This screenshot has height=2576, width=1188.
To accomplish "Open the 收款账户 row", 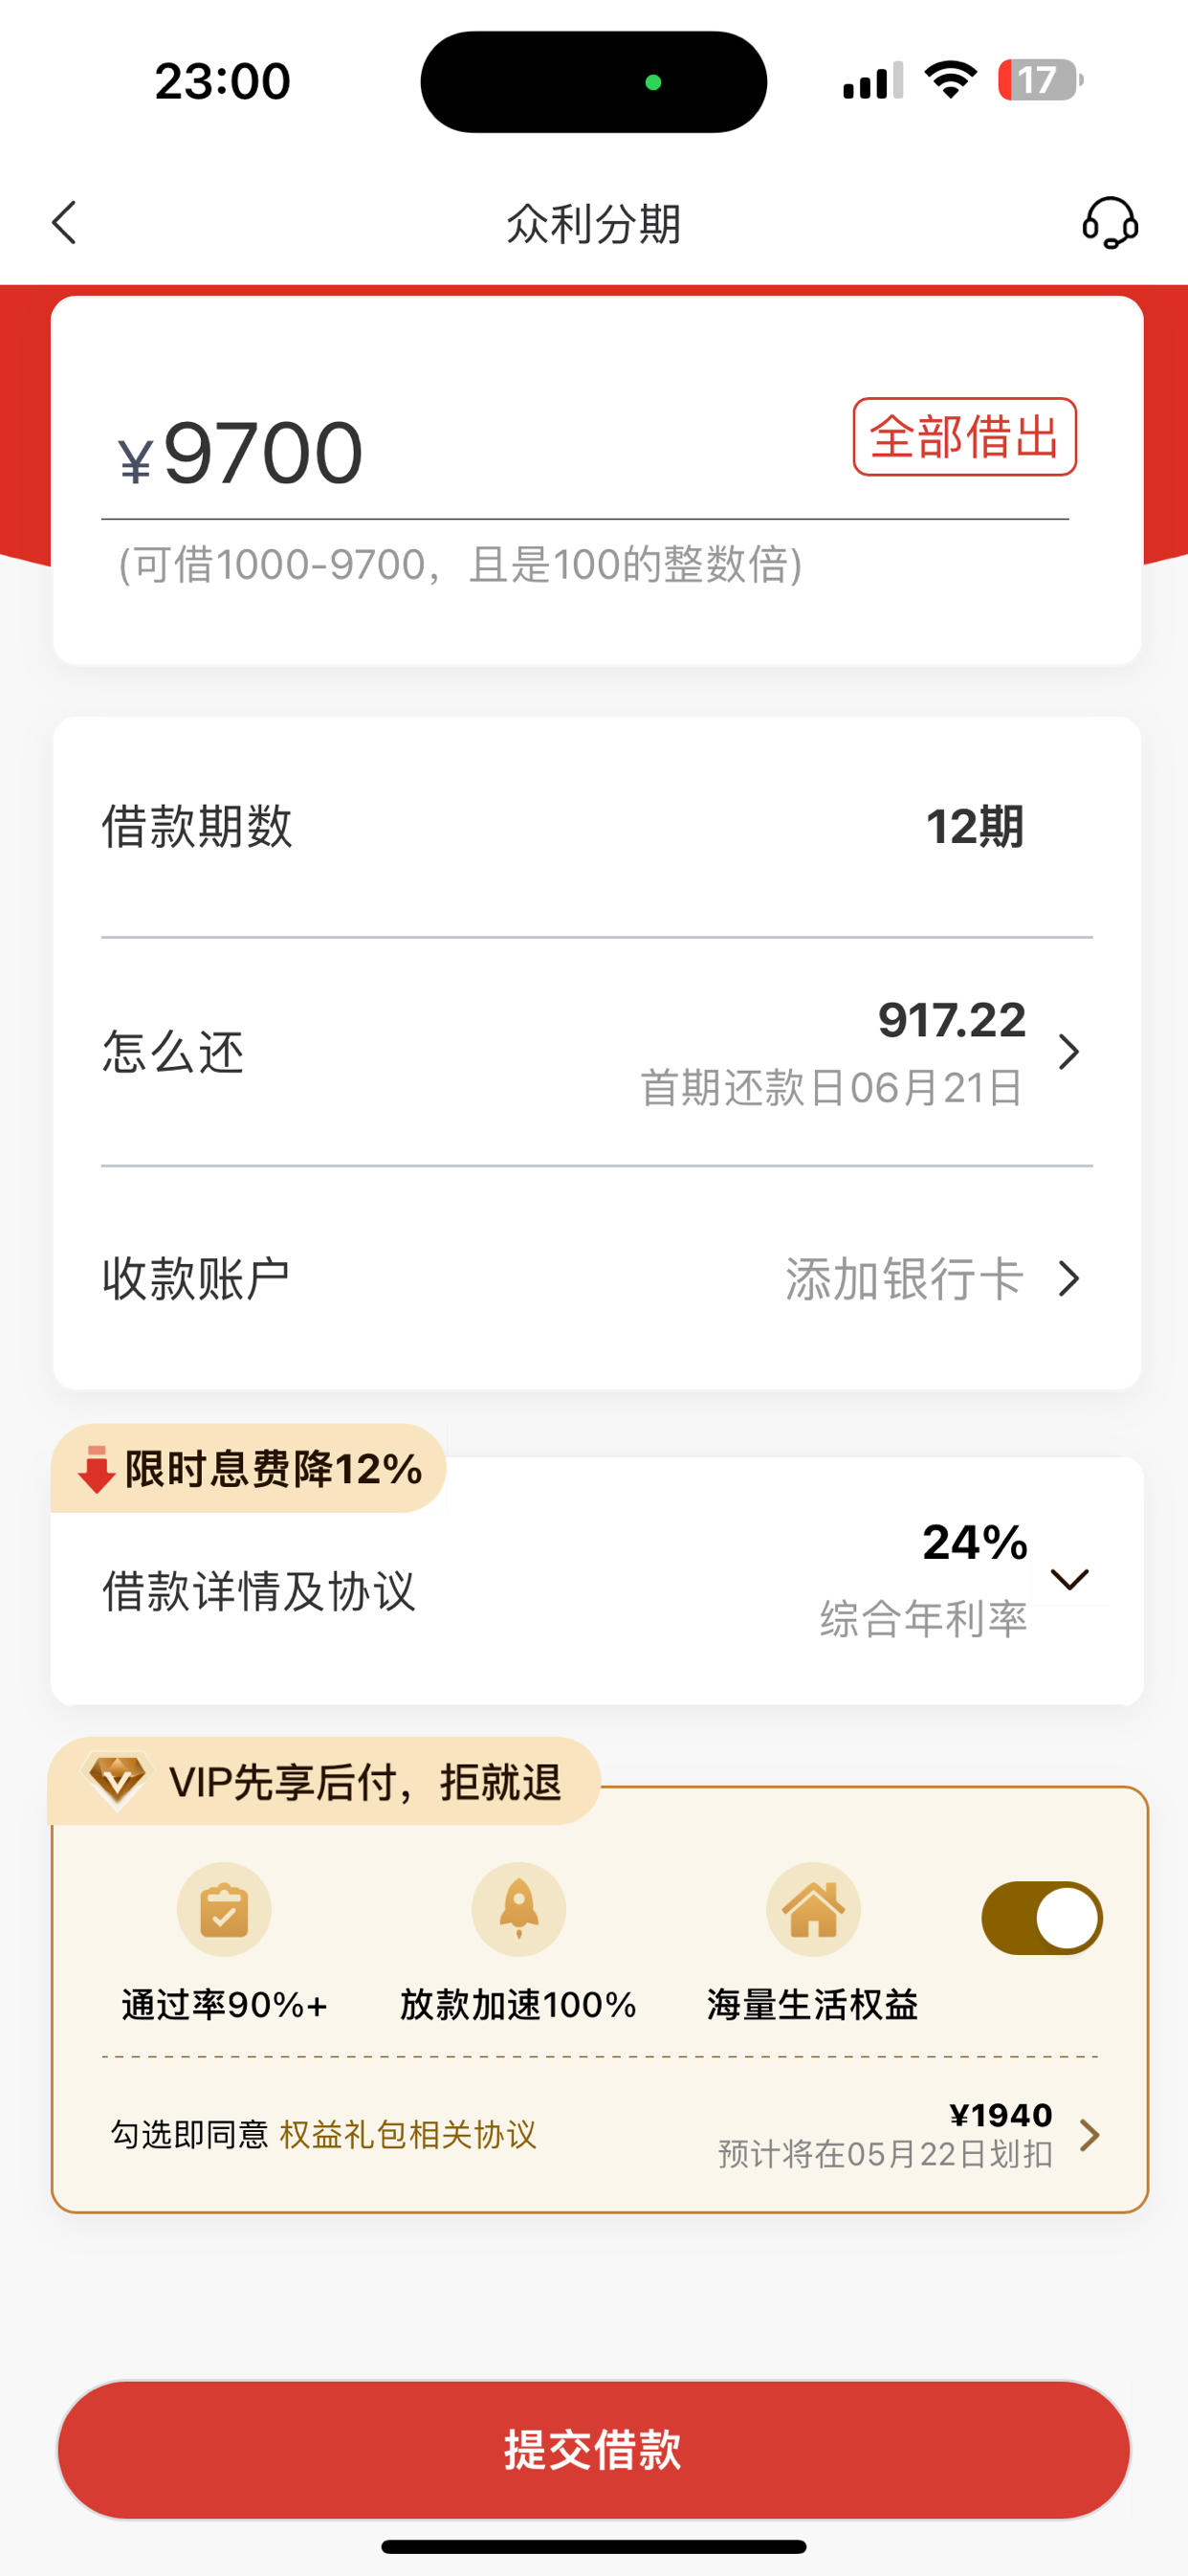I will point(597,1279).
